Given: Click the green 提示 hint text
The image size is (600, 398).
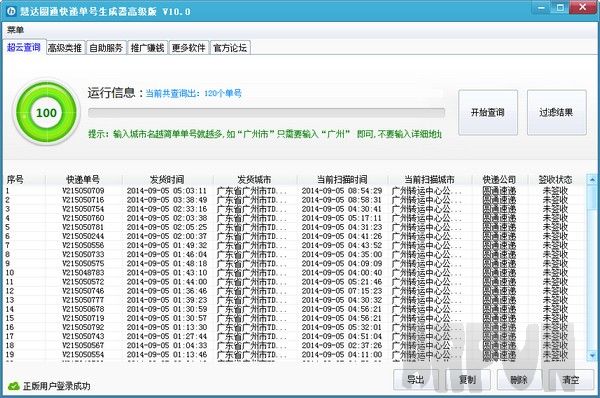Looking at the screenshot, I should [265, 134].
